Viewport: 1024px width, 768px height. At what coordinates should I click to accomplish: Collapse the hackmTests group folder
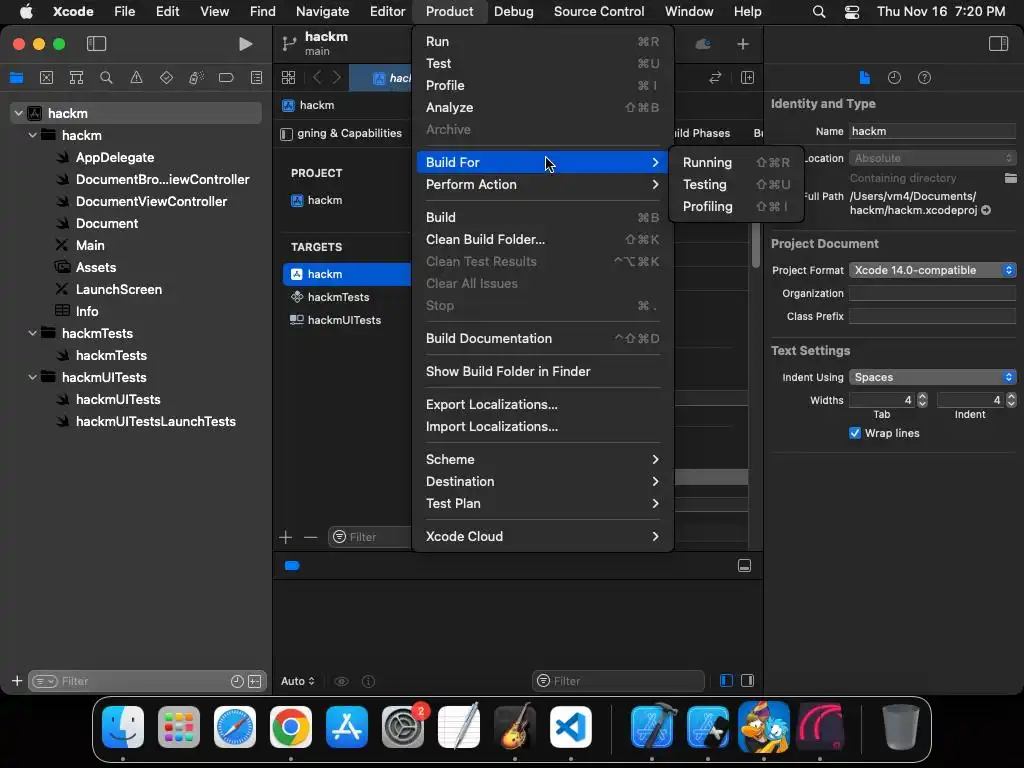tap(33, 333)
